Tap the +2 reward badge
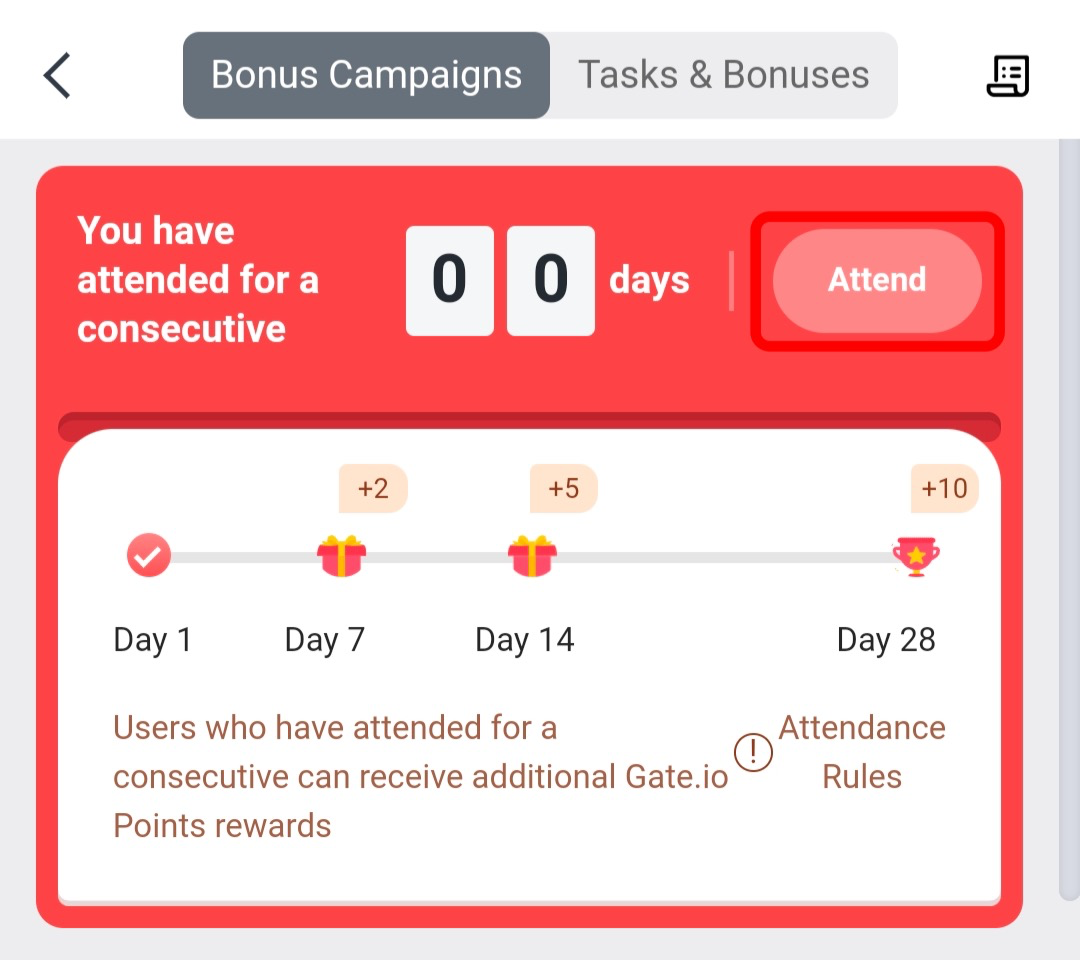 click(373, 489)
